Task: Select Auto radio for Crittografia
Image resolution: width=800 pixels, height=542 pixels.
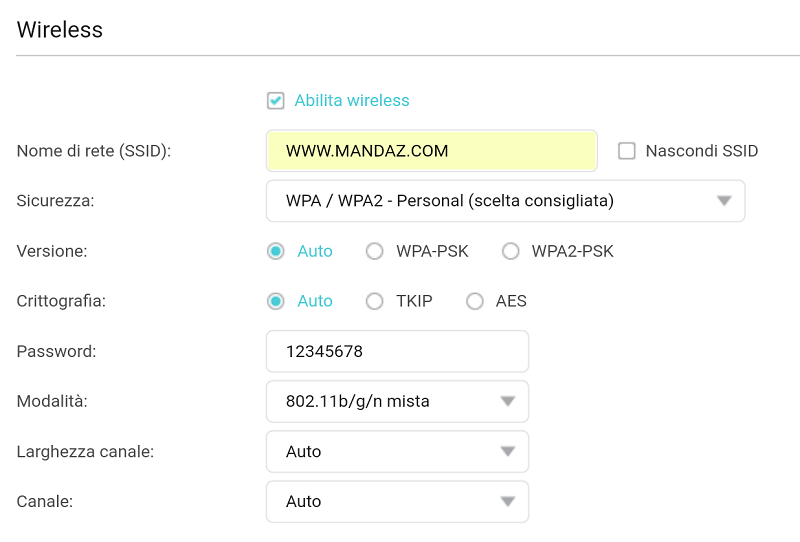Action: click(276, 301)
